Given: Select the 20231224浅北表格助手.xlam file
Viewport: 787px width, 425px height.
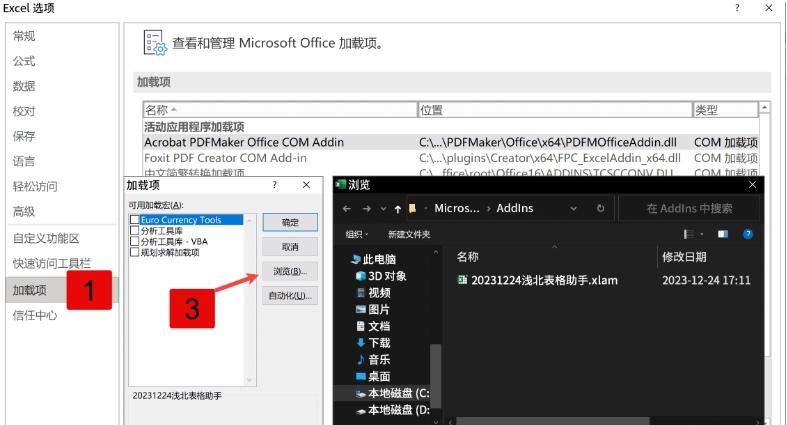Looking at the screenshot, I should (x=538, y=280).
